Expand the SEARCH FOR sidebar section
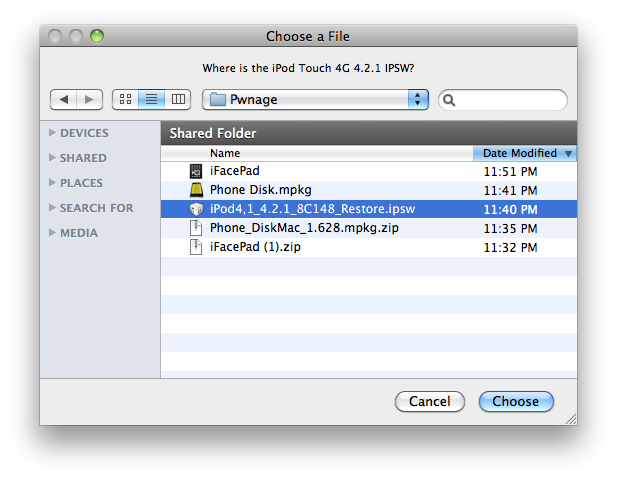617x480 pixels. click(52, 208)
